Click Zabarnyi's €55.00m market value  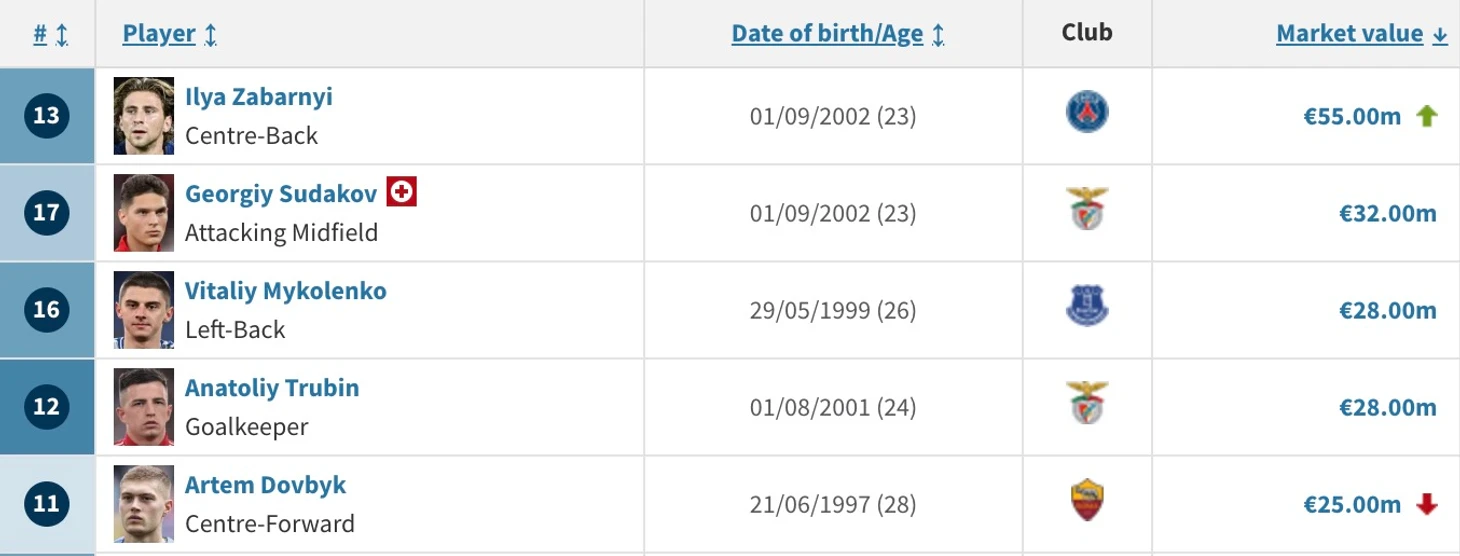tap(1352, 116)
